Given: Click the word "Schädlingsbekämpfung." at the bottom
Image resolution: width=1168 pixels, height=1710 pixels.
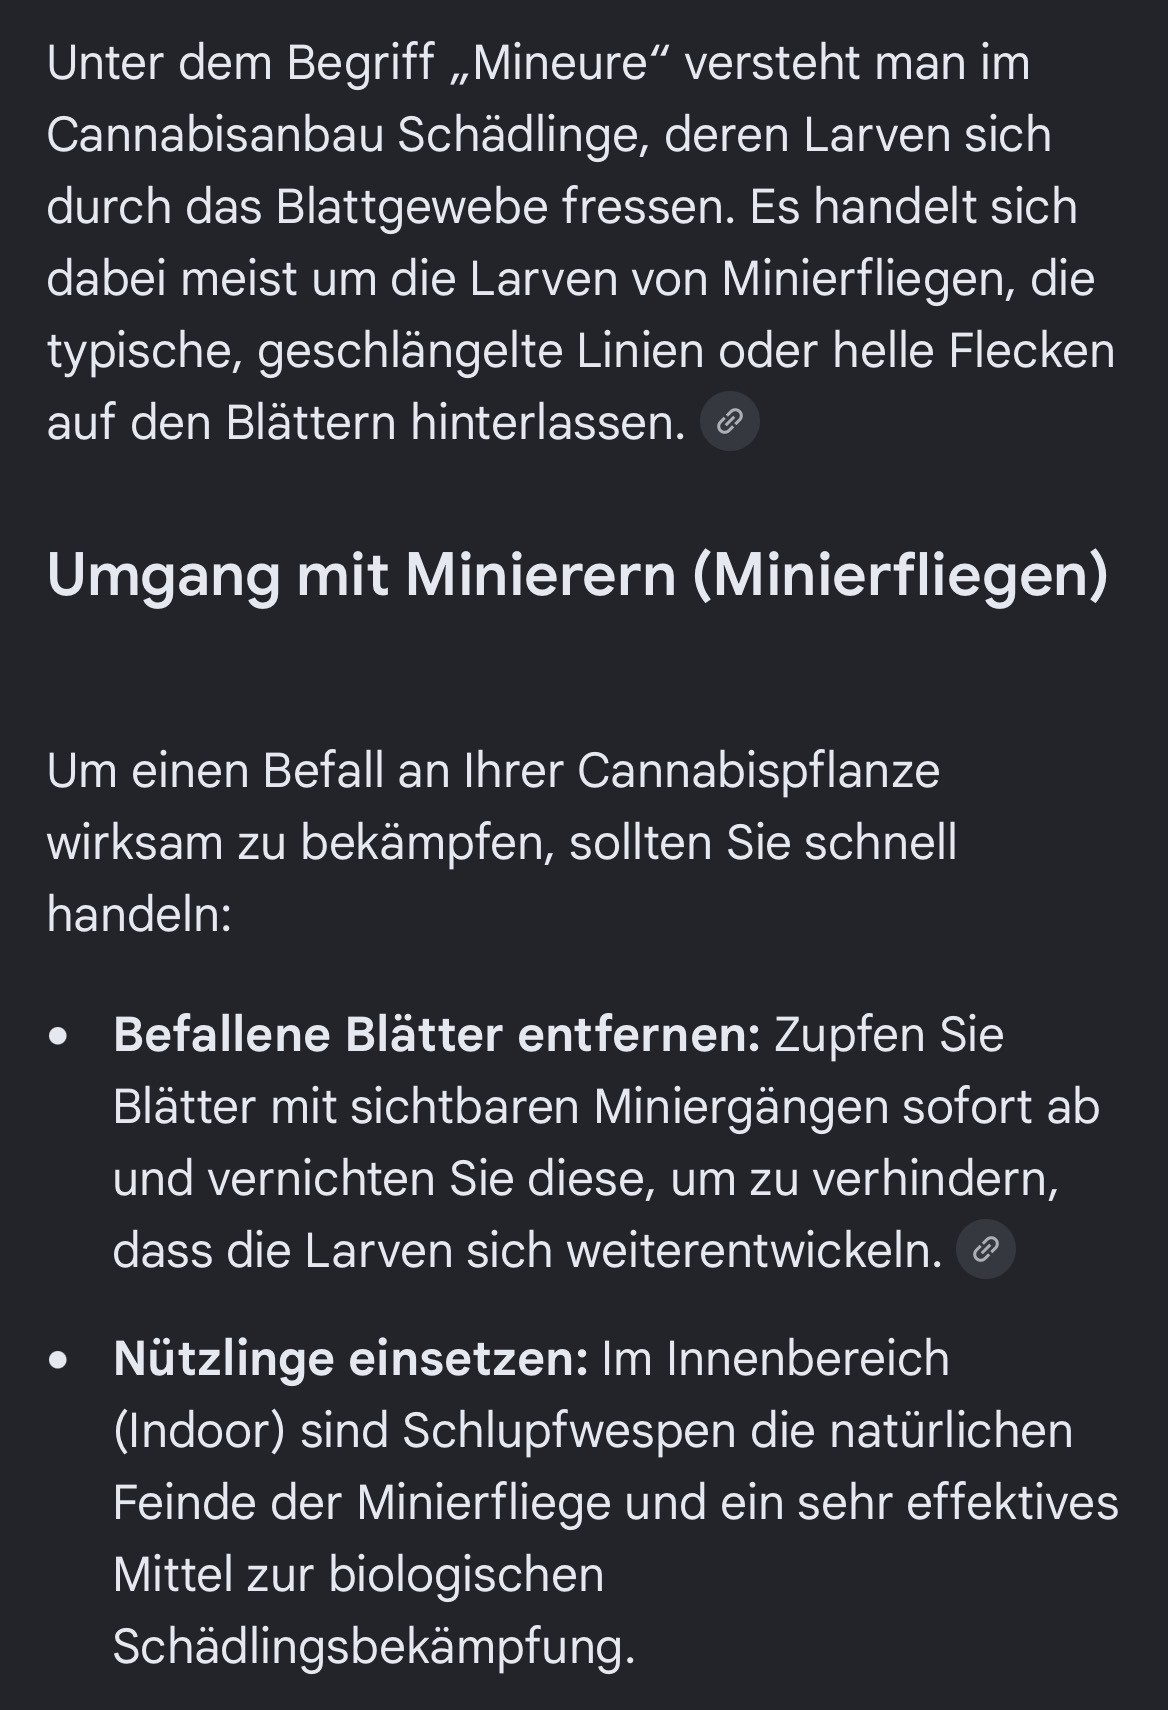Looking at the screenshot, I should click(374, 1646).
